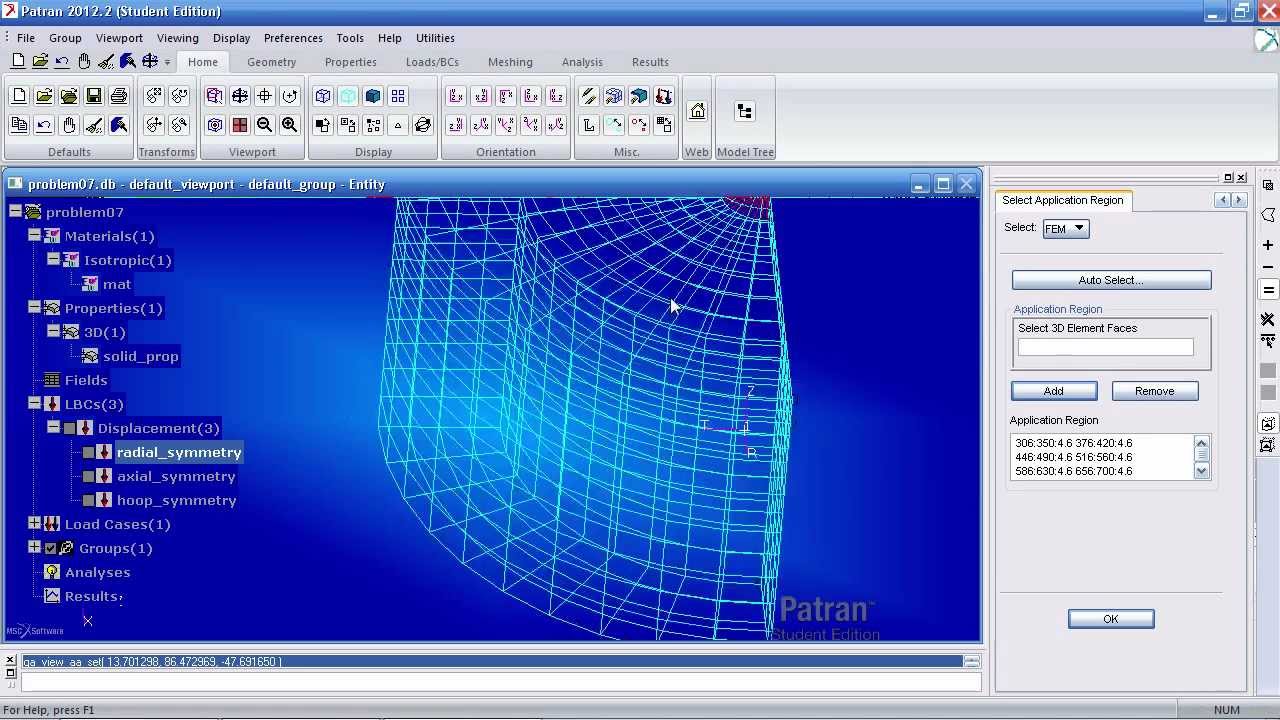The width and height of the screenshot is (1280, 720).
Task: Collapse the Properties(1) tree node
Action: coord(34,307)
